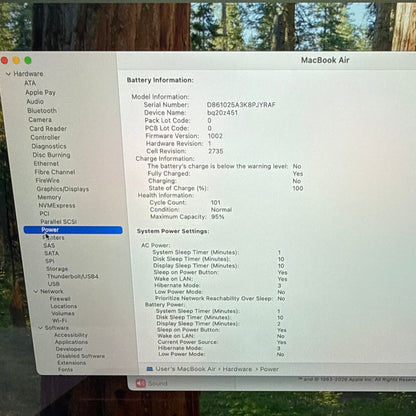Open Developer under Software
Screen dimensions: 416x416
(x=69, y=349)
